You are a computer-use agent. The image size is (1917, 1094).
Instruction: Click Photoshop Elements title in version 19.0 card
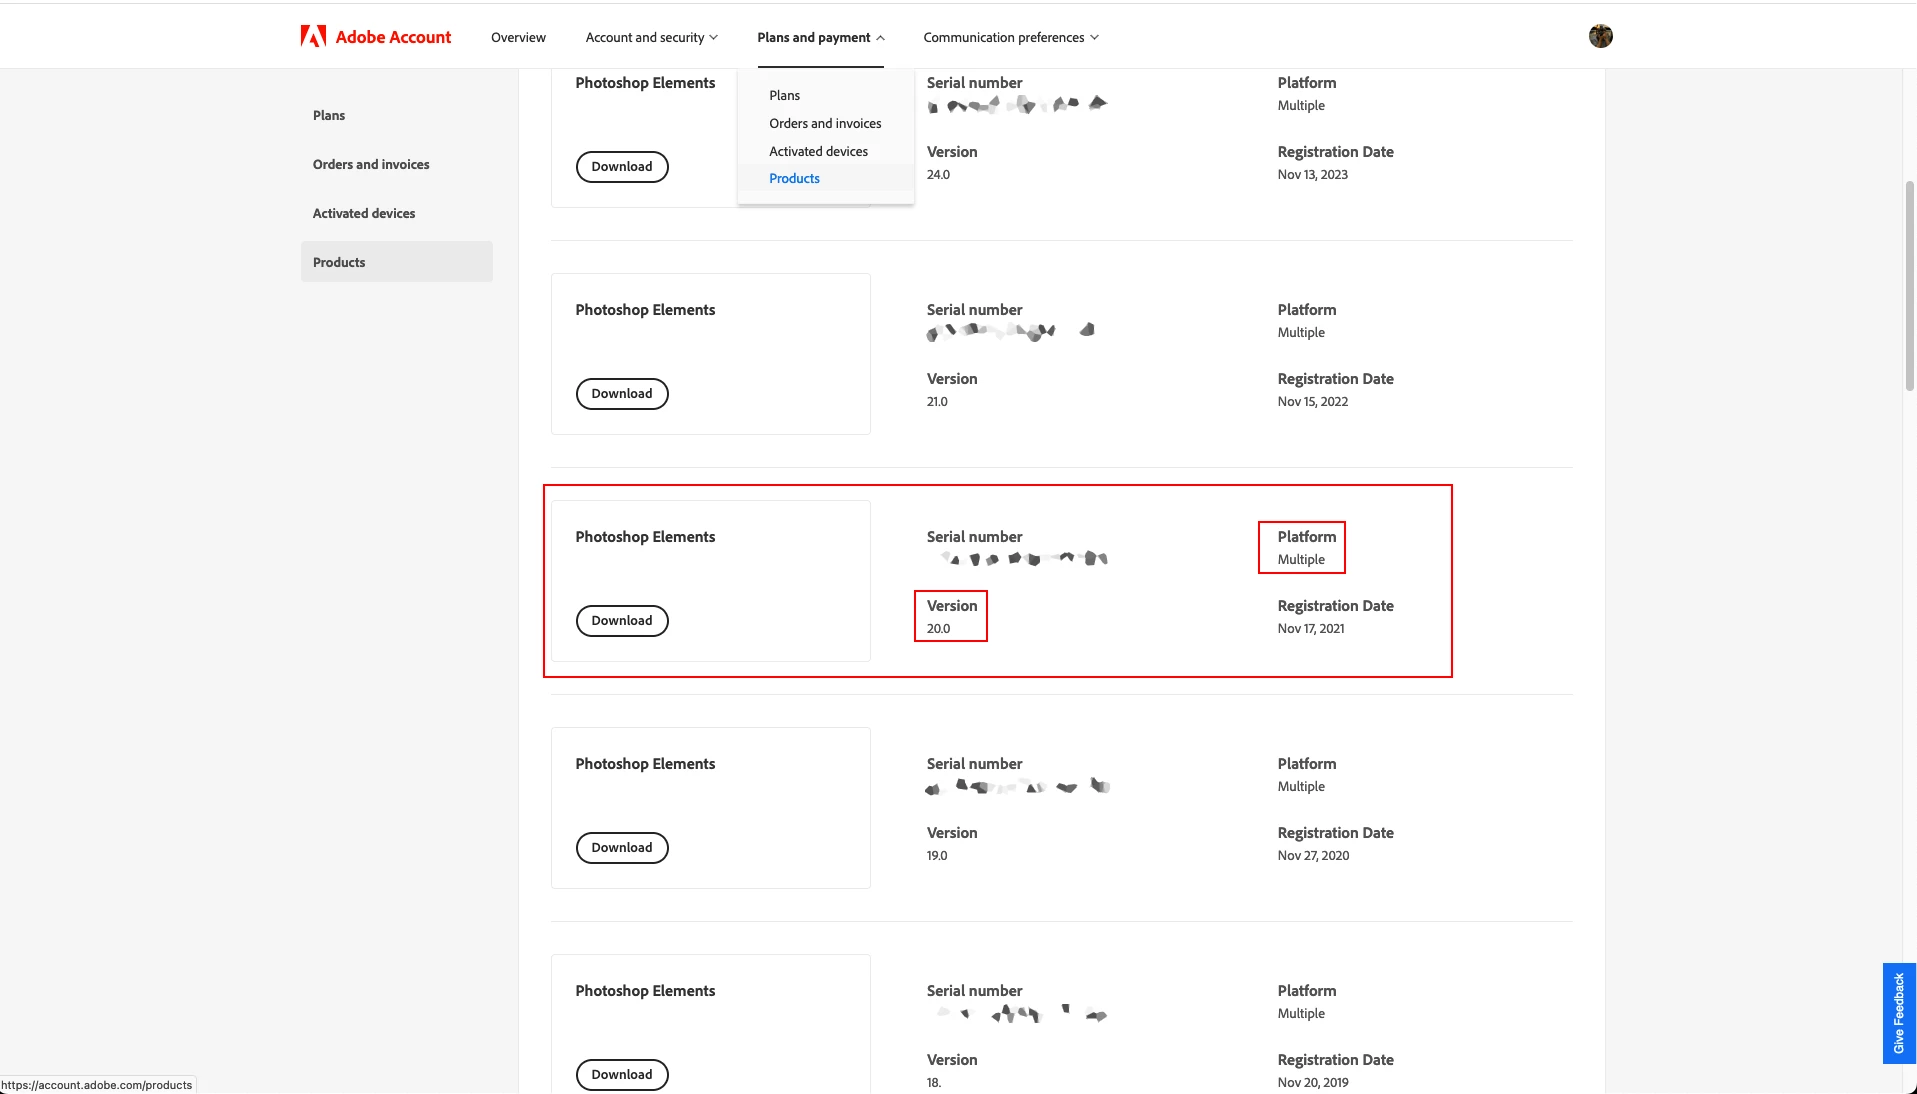click(x=645, y=764)
